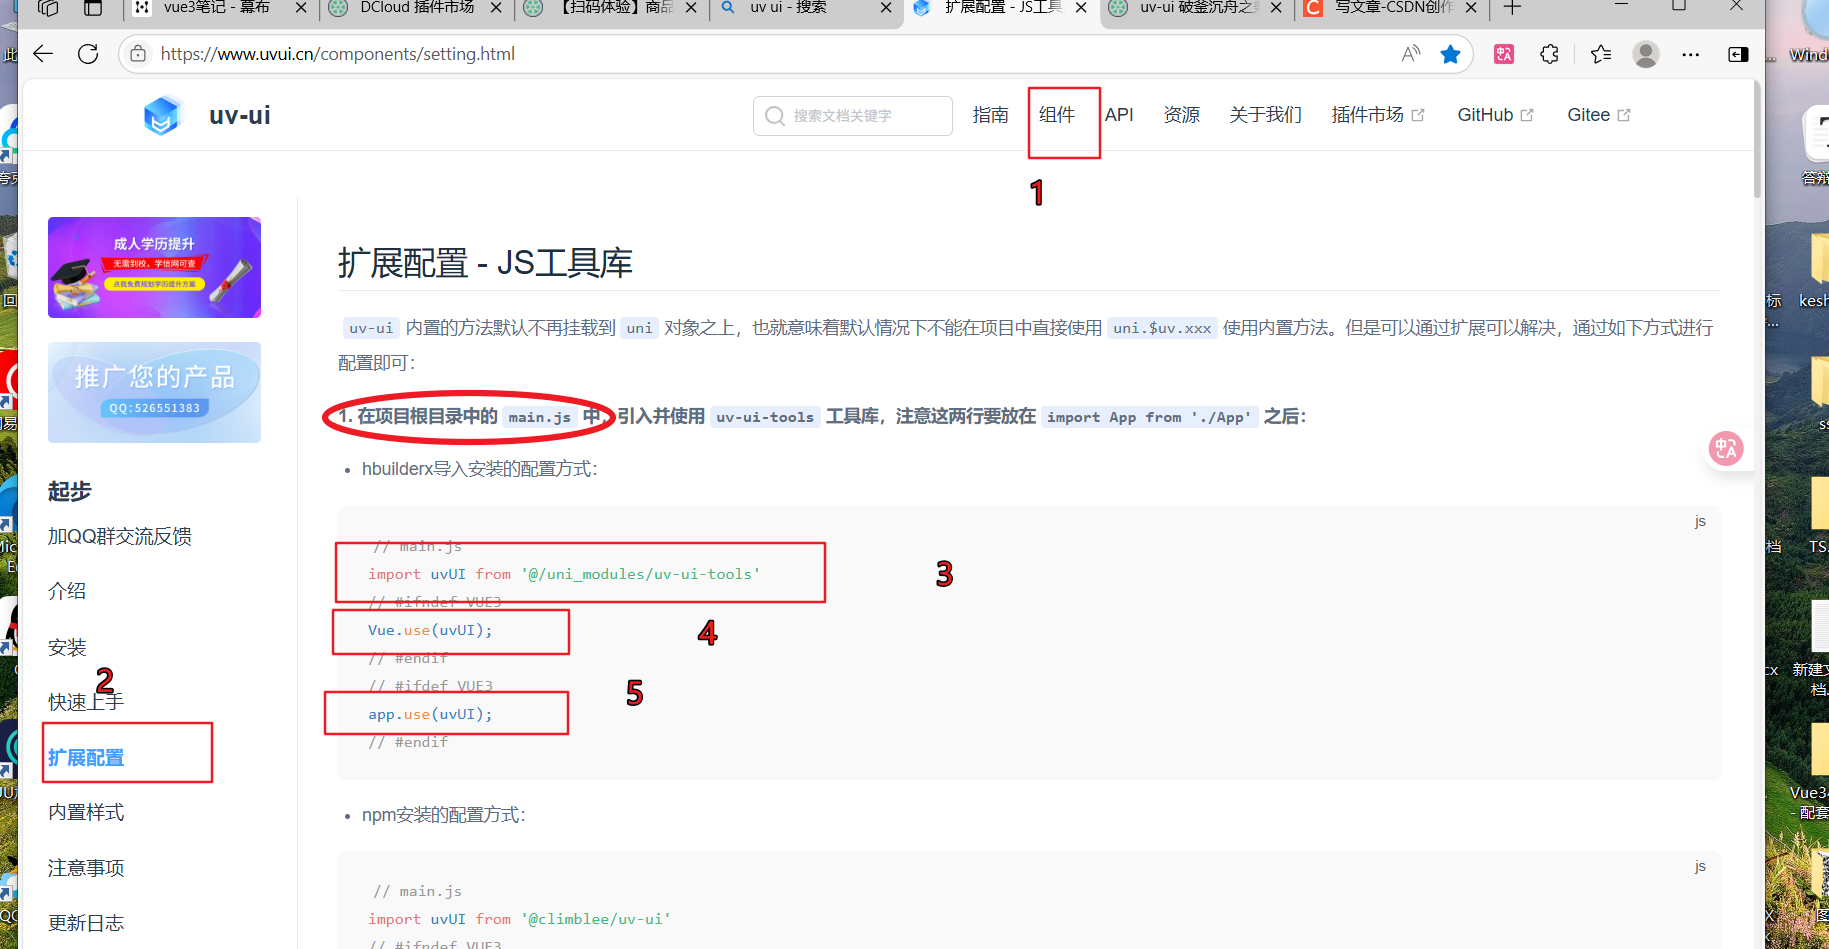
Task: Open the GitHub external link
Action: pos(1495,115)
